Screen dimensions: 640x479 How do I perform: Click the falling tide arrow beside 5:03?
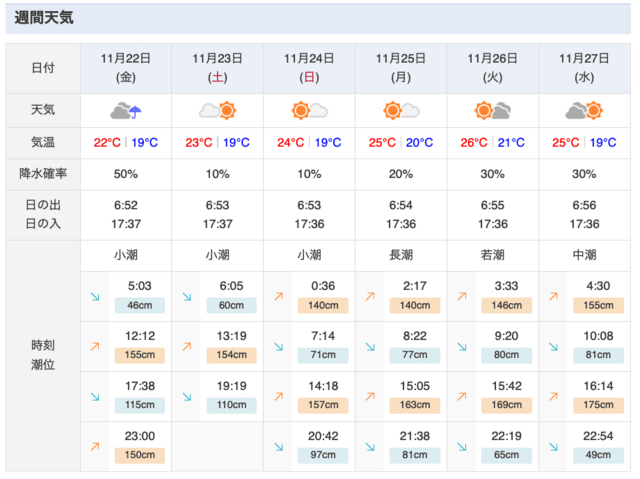coord(95,297)
